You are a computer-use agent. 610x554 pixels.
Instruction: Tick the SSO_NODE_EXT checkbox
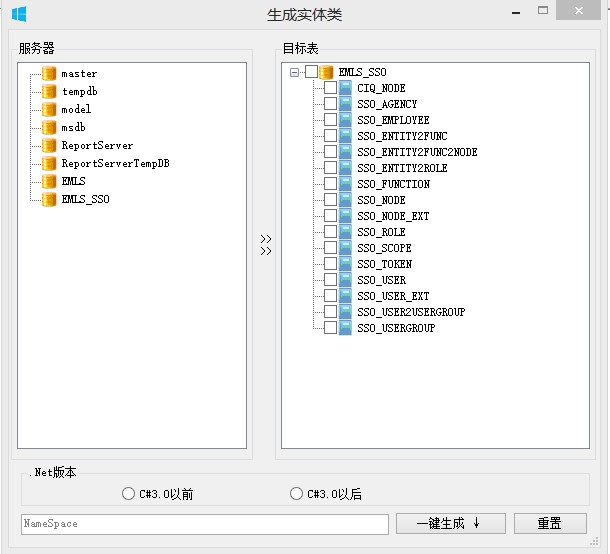click(330, 216)
